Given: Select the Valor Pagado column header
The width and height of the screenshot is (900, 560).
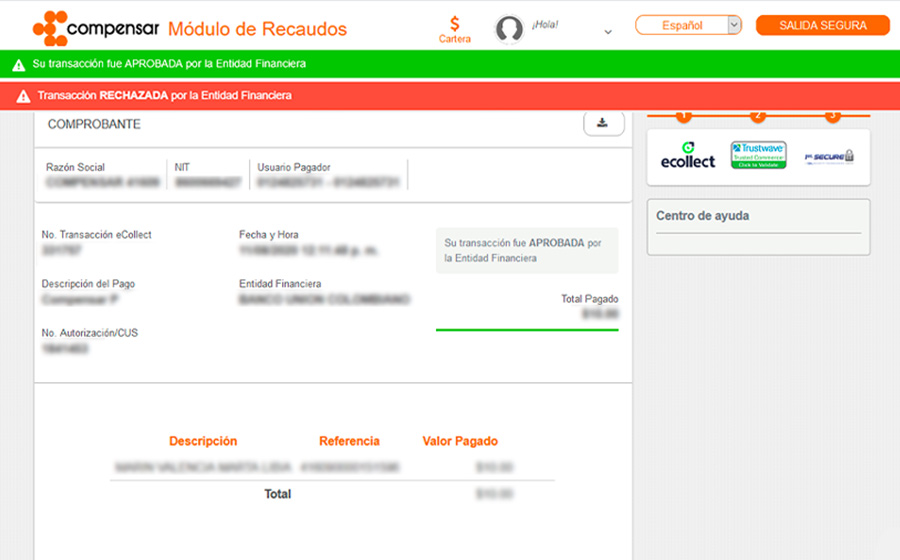Looking at the screenshot, I should click(x=460, y=441).
